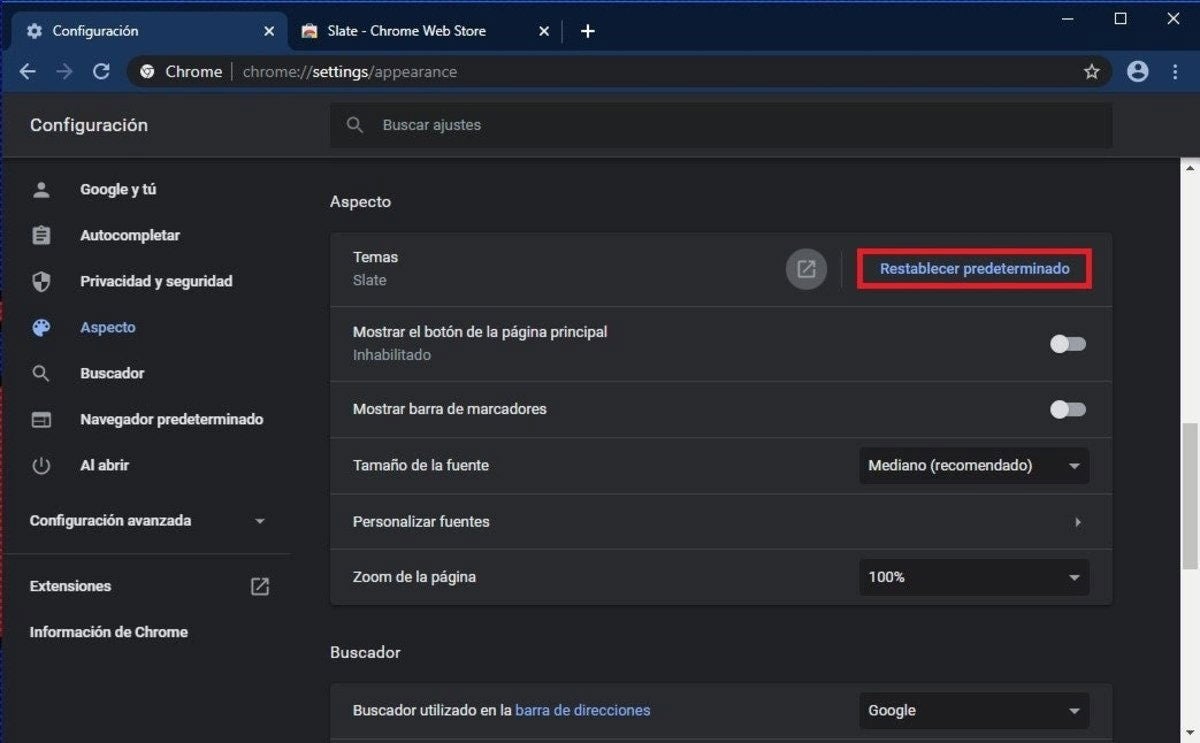Image resolution: width=1200 pixels, height=743 pixels.
Task: Go back using the back arrow
Action: click(27, 71)
